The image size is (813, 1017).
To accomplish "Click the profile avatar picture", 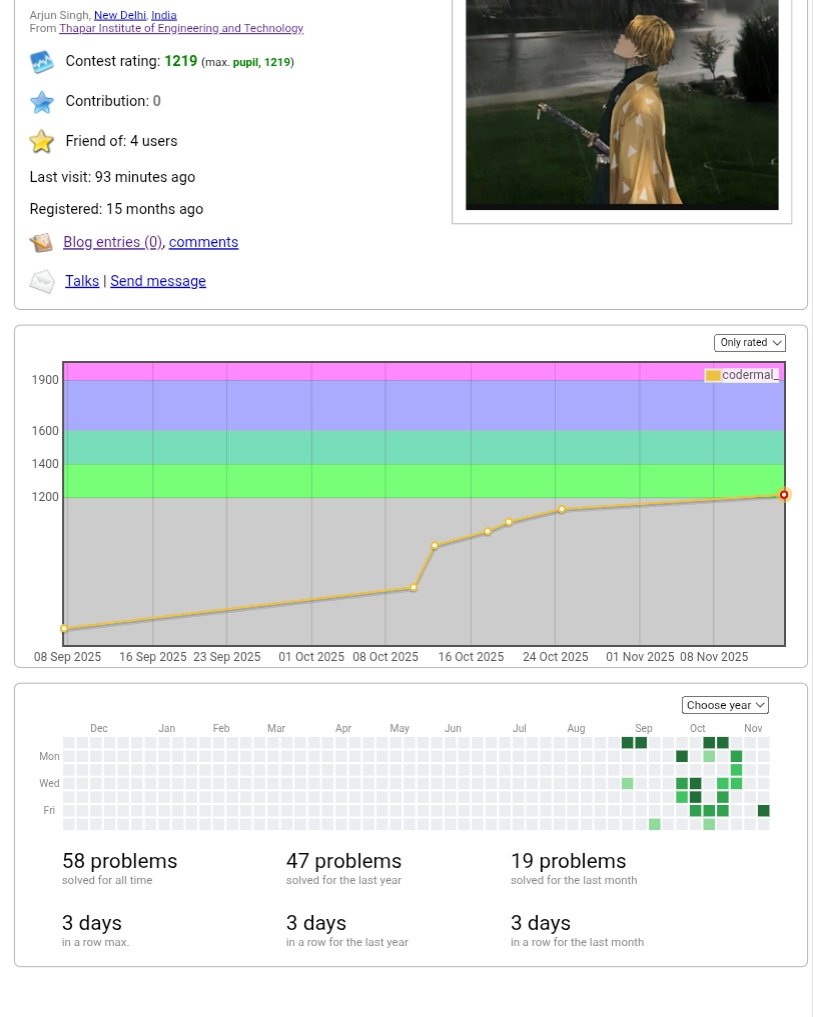I will point(622,104).
